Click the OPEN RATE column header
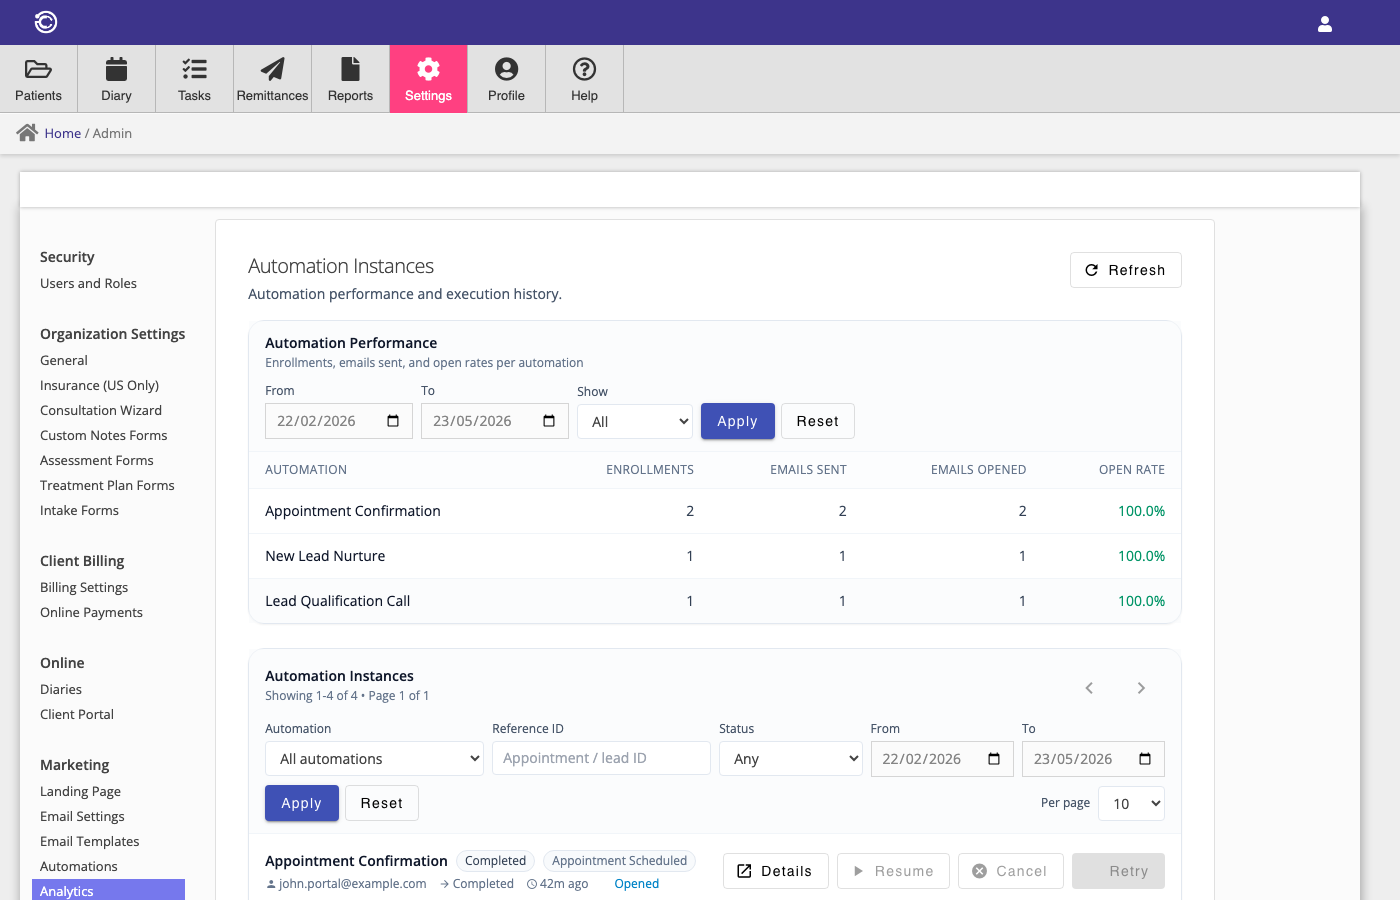 pos(1132,470)
